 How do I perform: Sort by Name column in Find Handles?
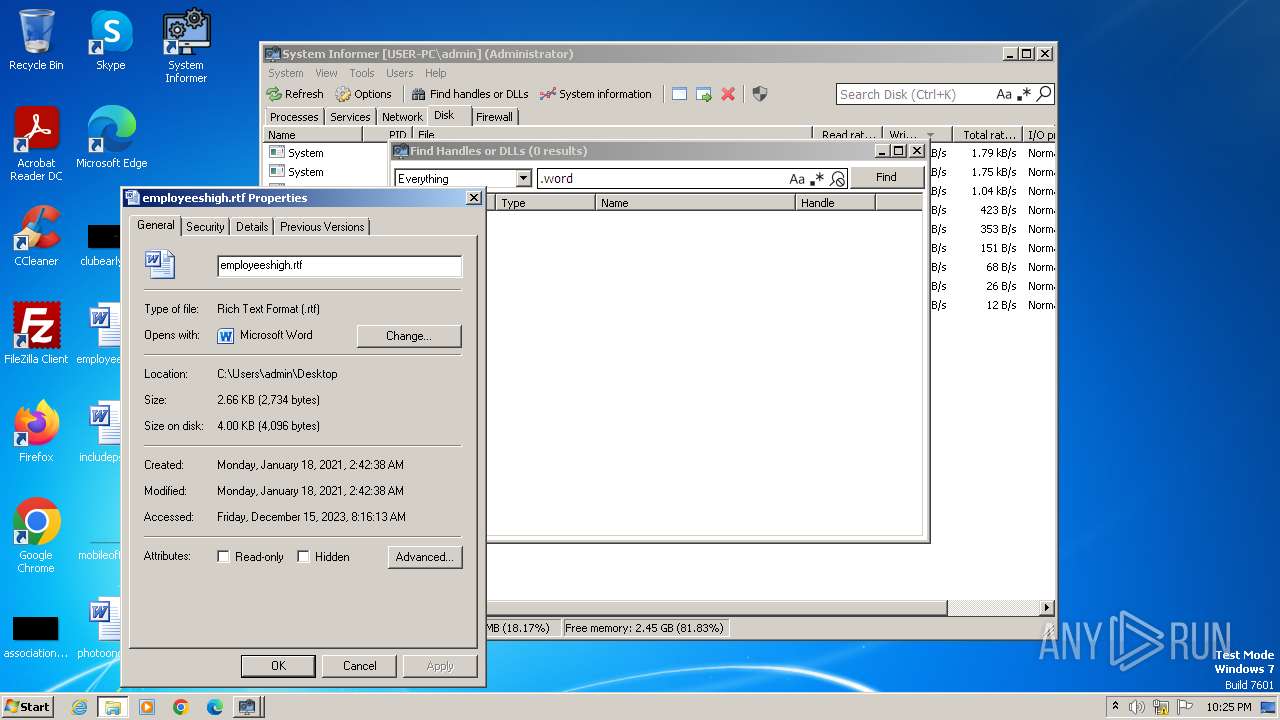pos(695,203)
